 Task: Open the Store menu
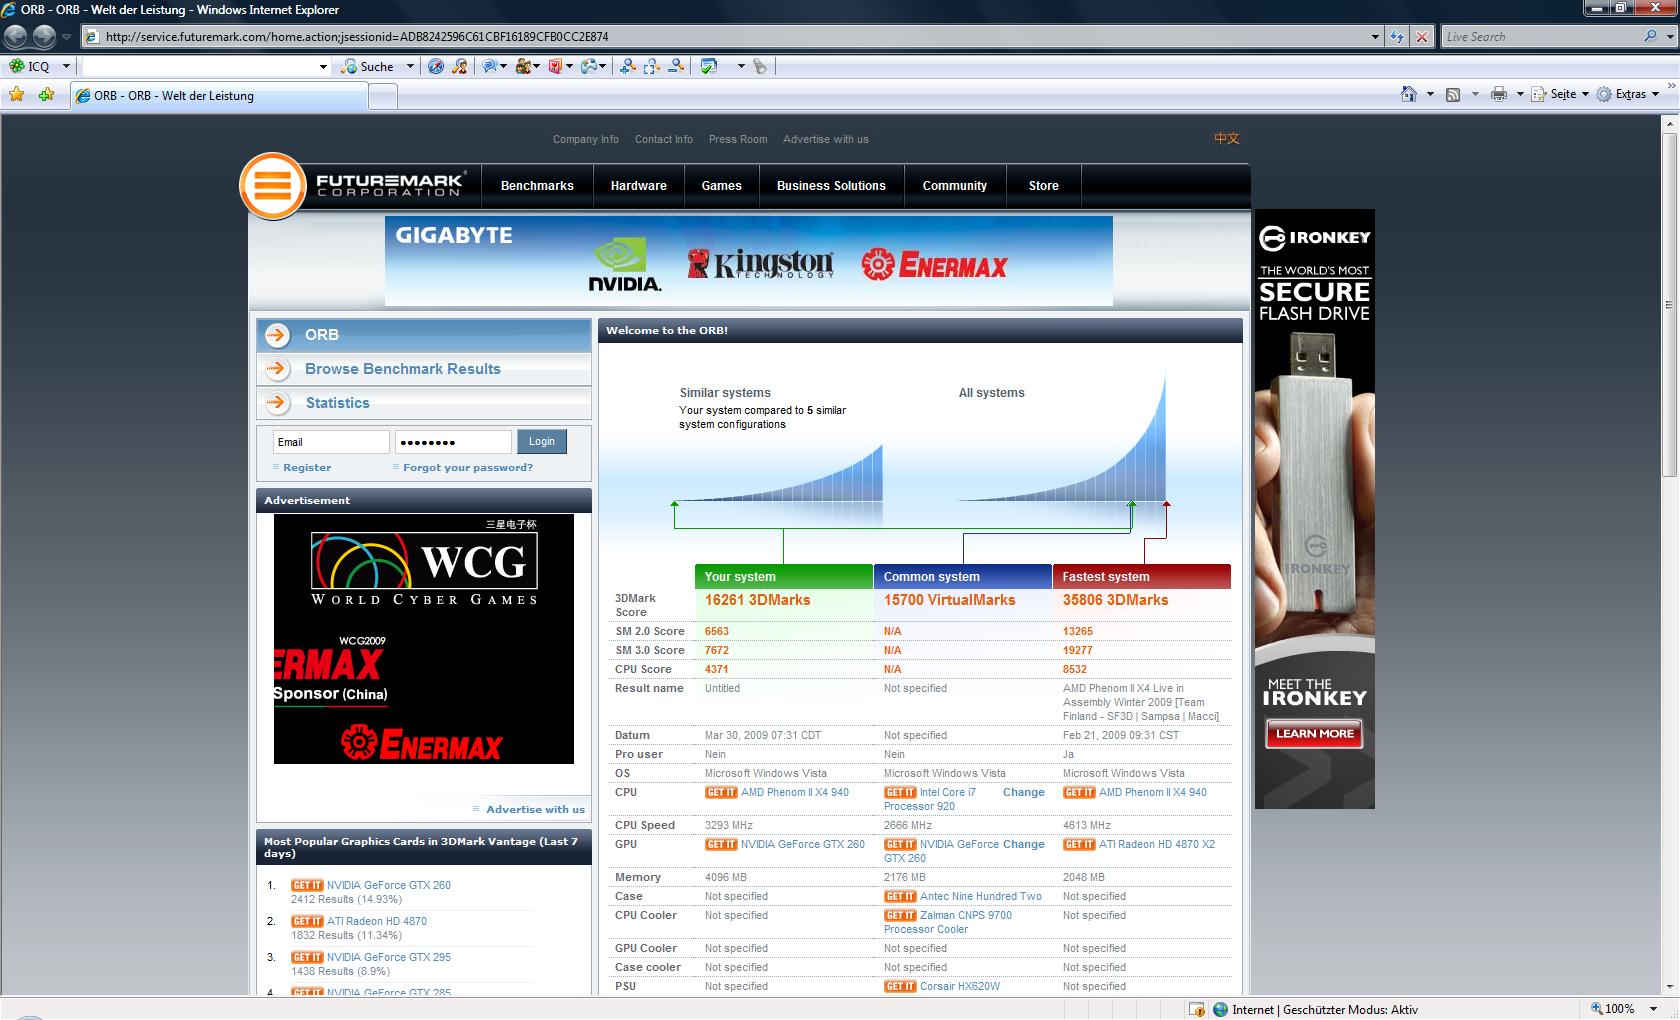[x=1043, y=186]
